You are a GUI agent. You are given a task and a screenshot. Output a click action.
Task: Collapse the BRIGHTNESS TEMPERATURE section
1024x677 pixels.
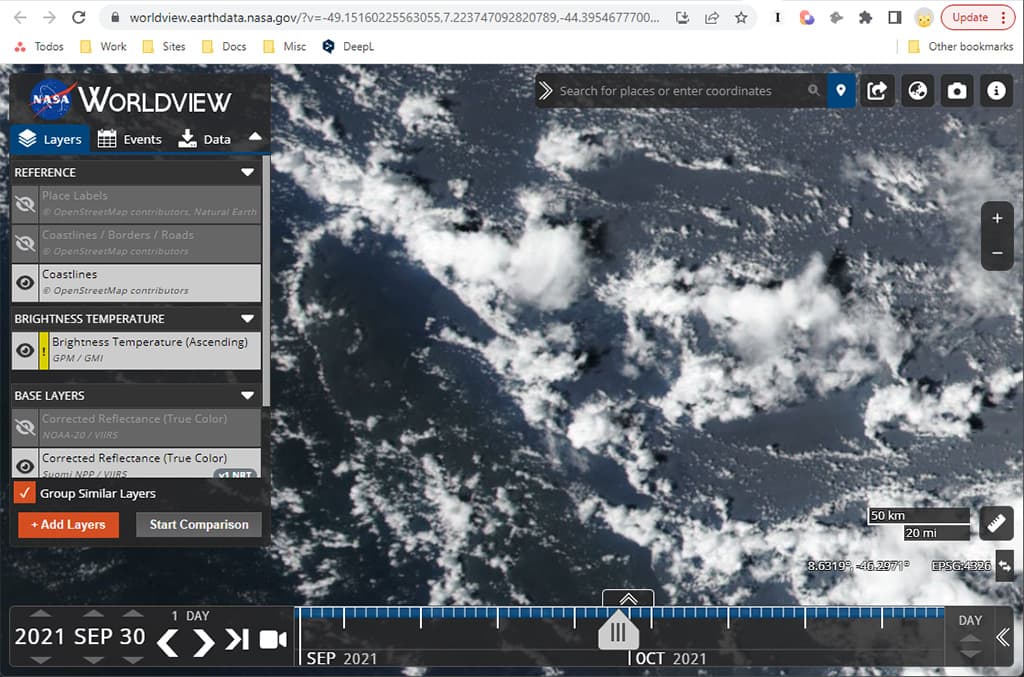click(250, 318)
